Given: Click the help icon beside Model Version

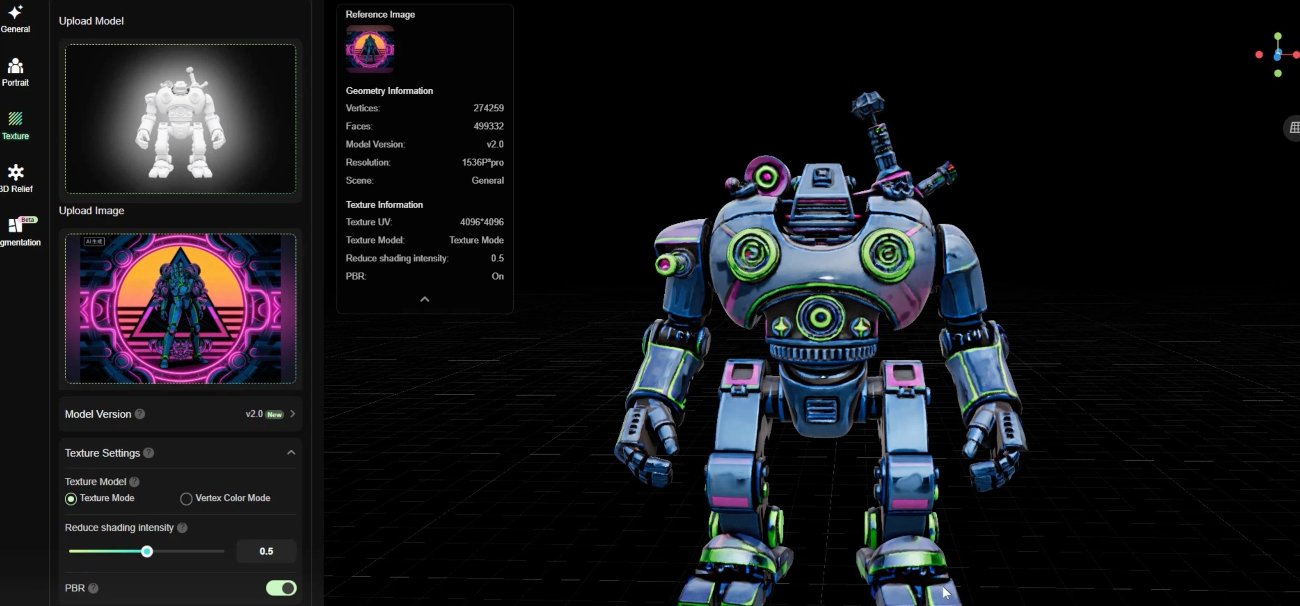Looking at the screenshot, I should point(139,413).
